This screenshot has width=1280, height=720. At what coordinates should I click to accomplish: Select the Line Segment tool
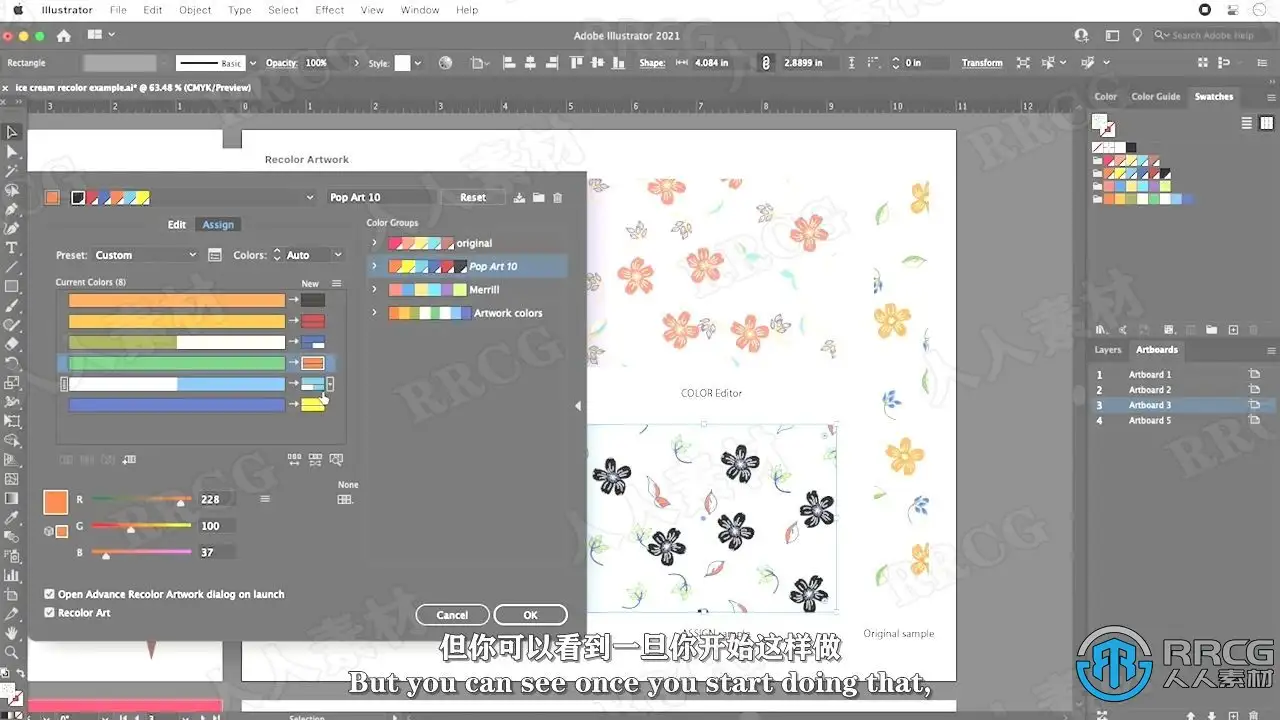pyautogui.click(x=12, y=267)
